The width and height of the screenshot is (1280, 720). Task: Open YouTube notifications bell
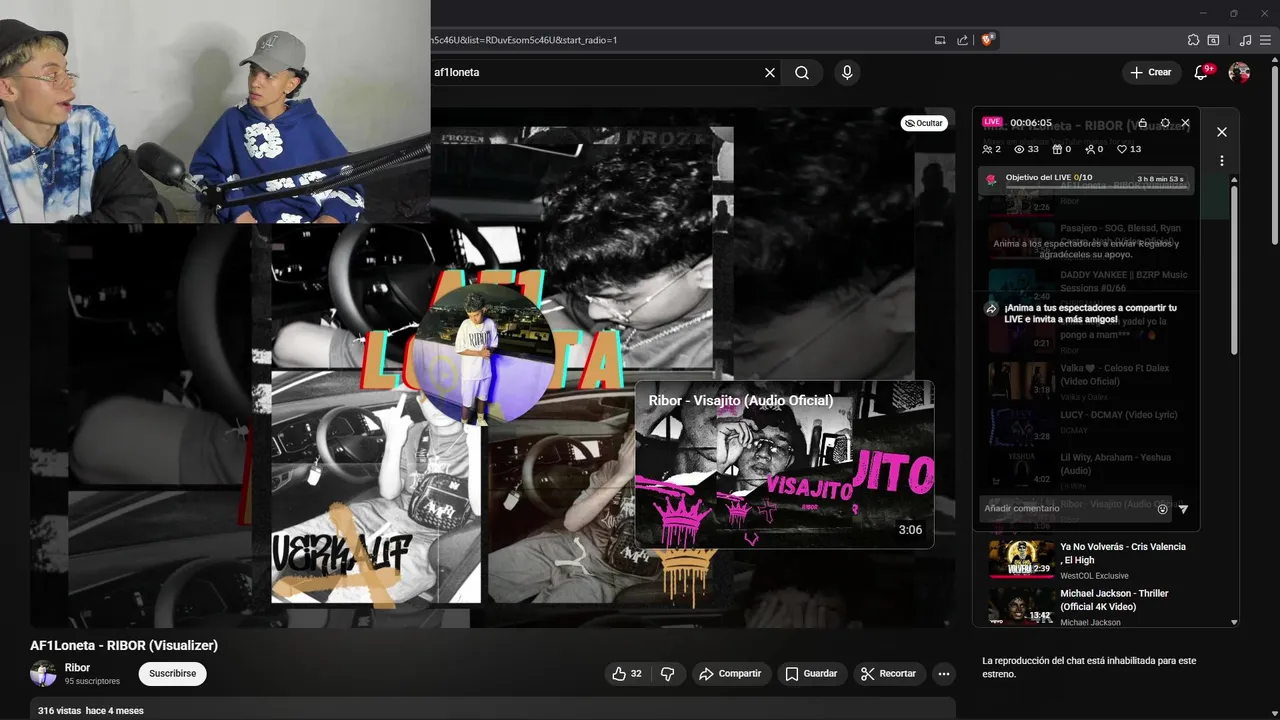coord(1202,72)
